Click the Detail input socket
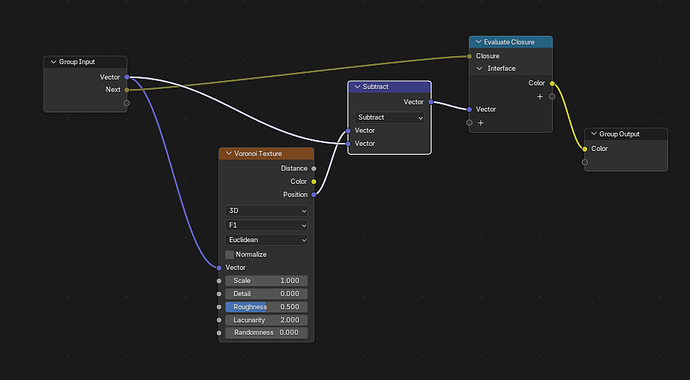The image size is (690, 380). click(x=219, y=294)
